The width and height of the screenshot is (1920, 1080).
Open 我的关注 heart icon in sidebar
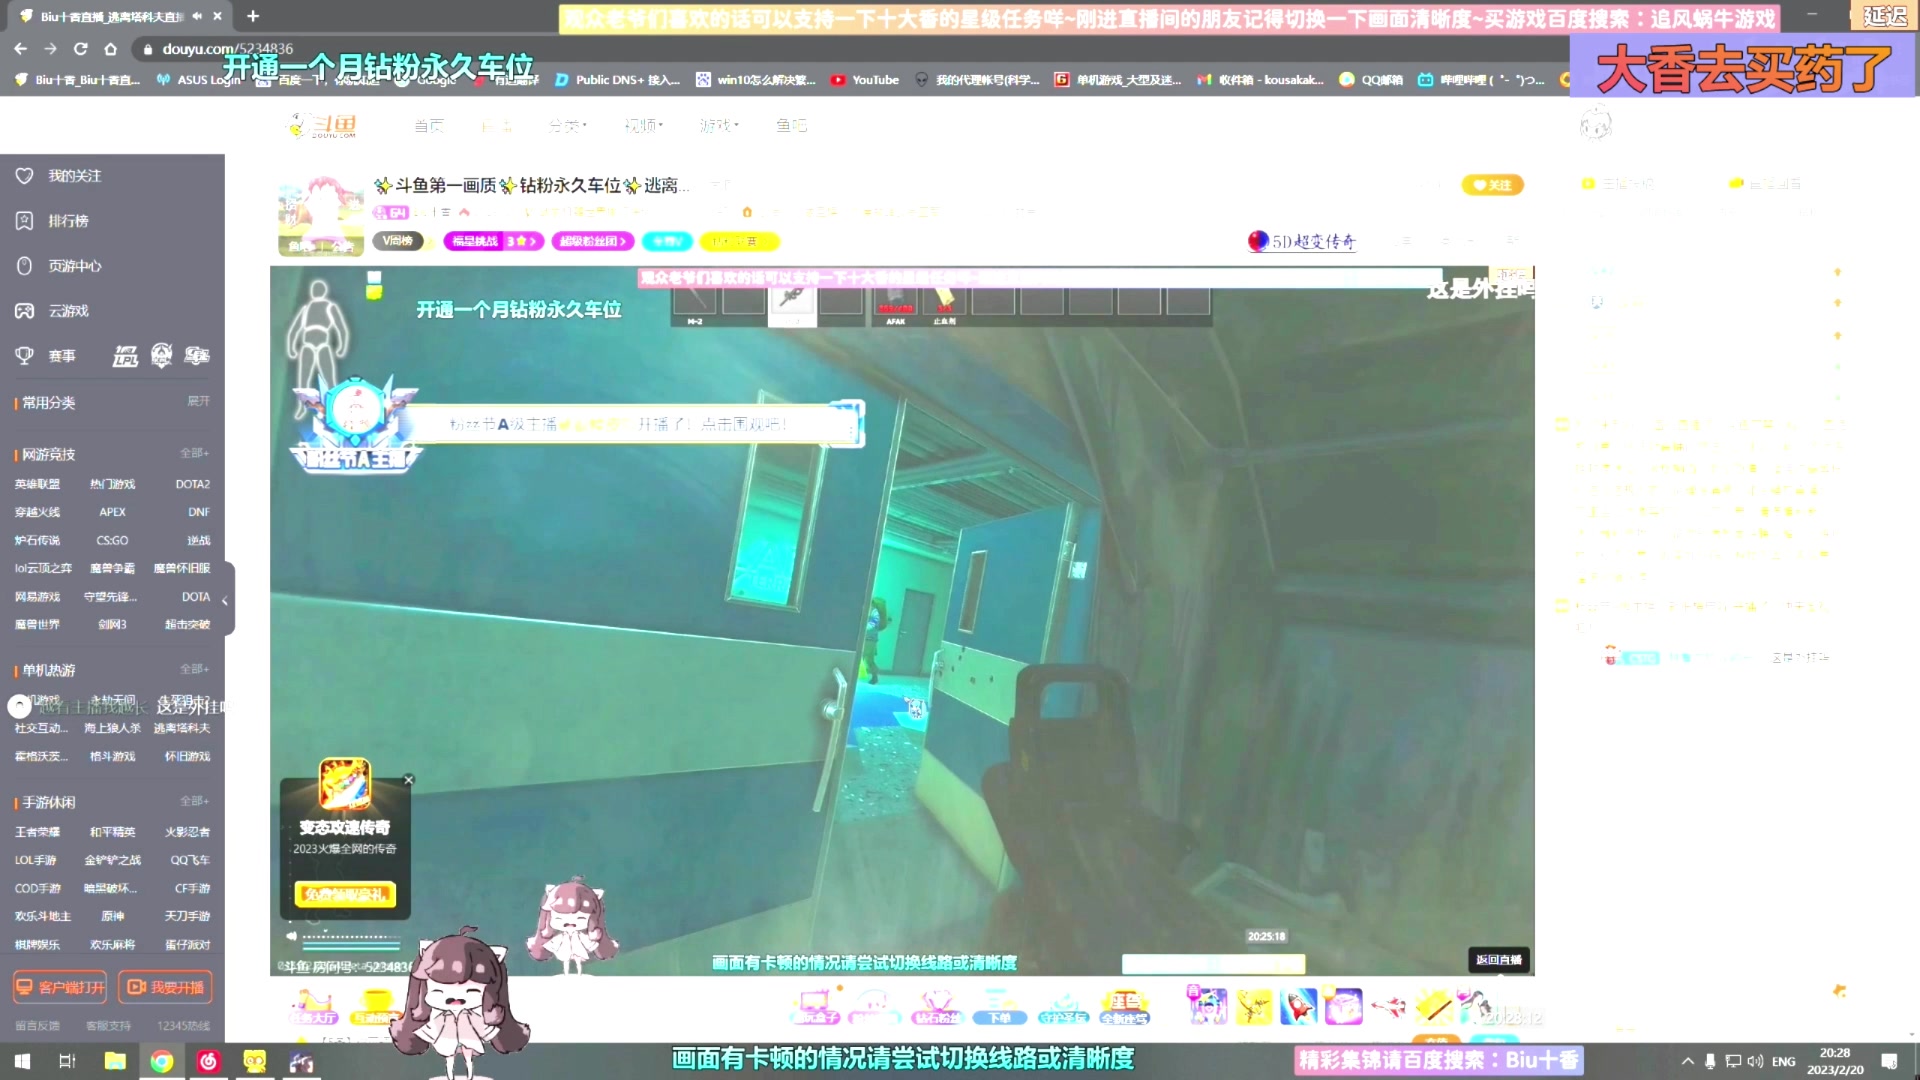pyautogui.click(x=24, y=175)
